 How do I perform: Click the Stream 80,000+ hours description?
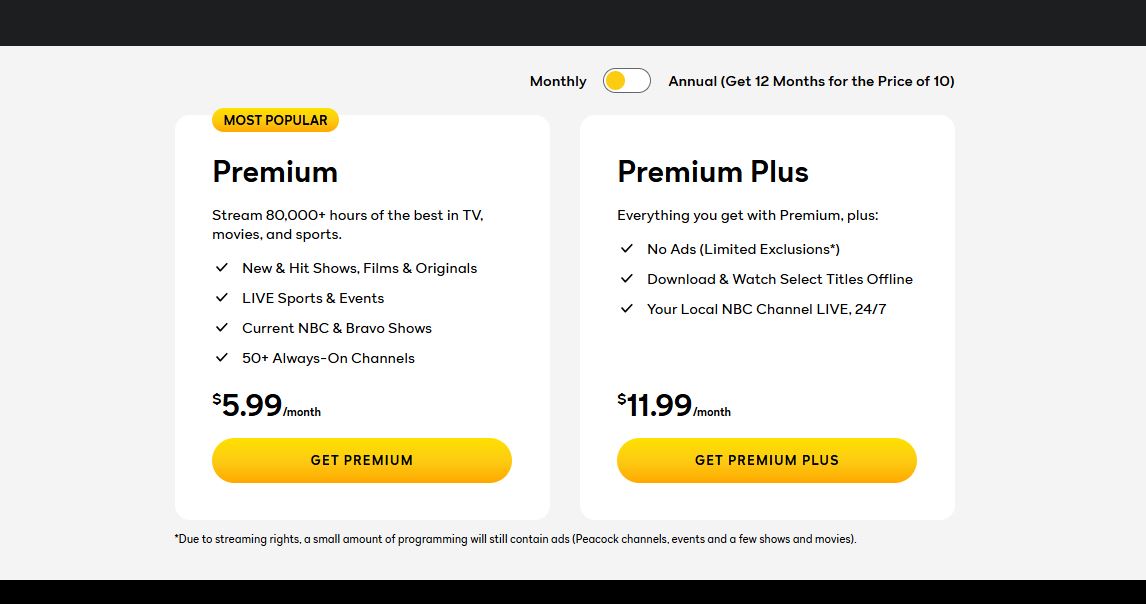pos(348,224)
